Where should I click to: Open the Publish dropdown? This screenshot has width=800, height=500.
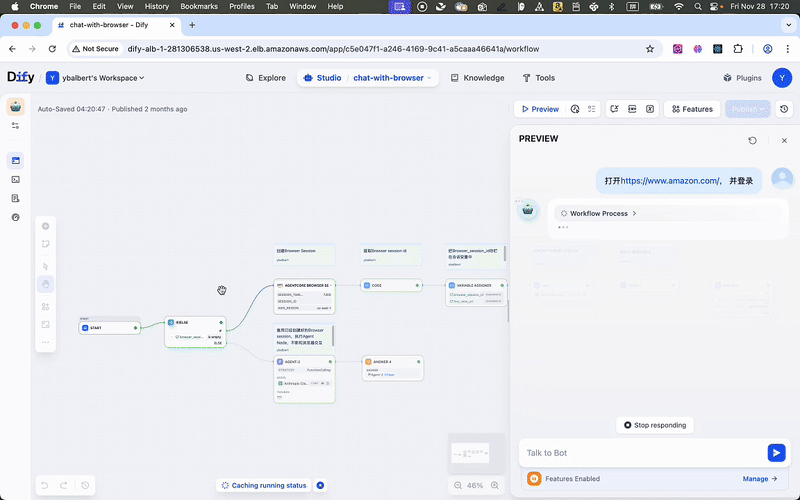click(749, 109)
